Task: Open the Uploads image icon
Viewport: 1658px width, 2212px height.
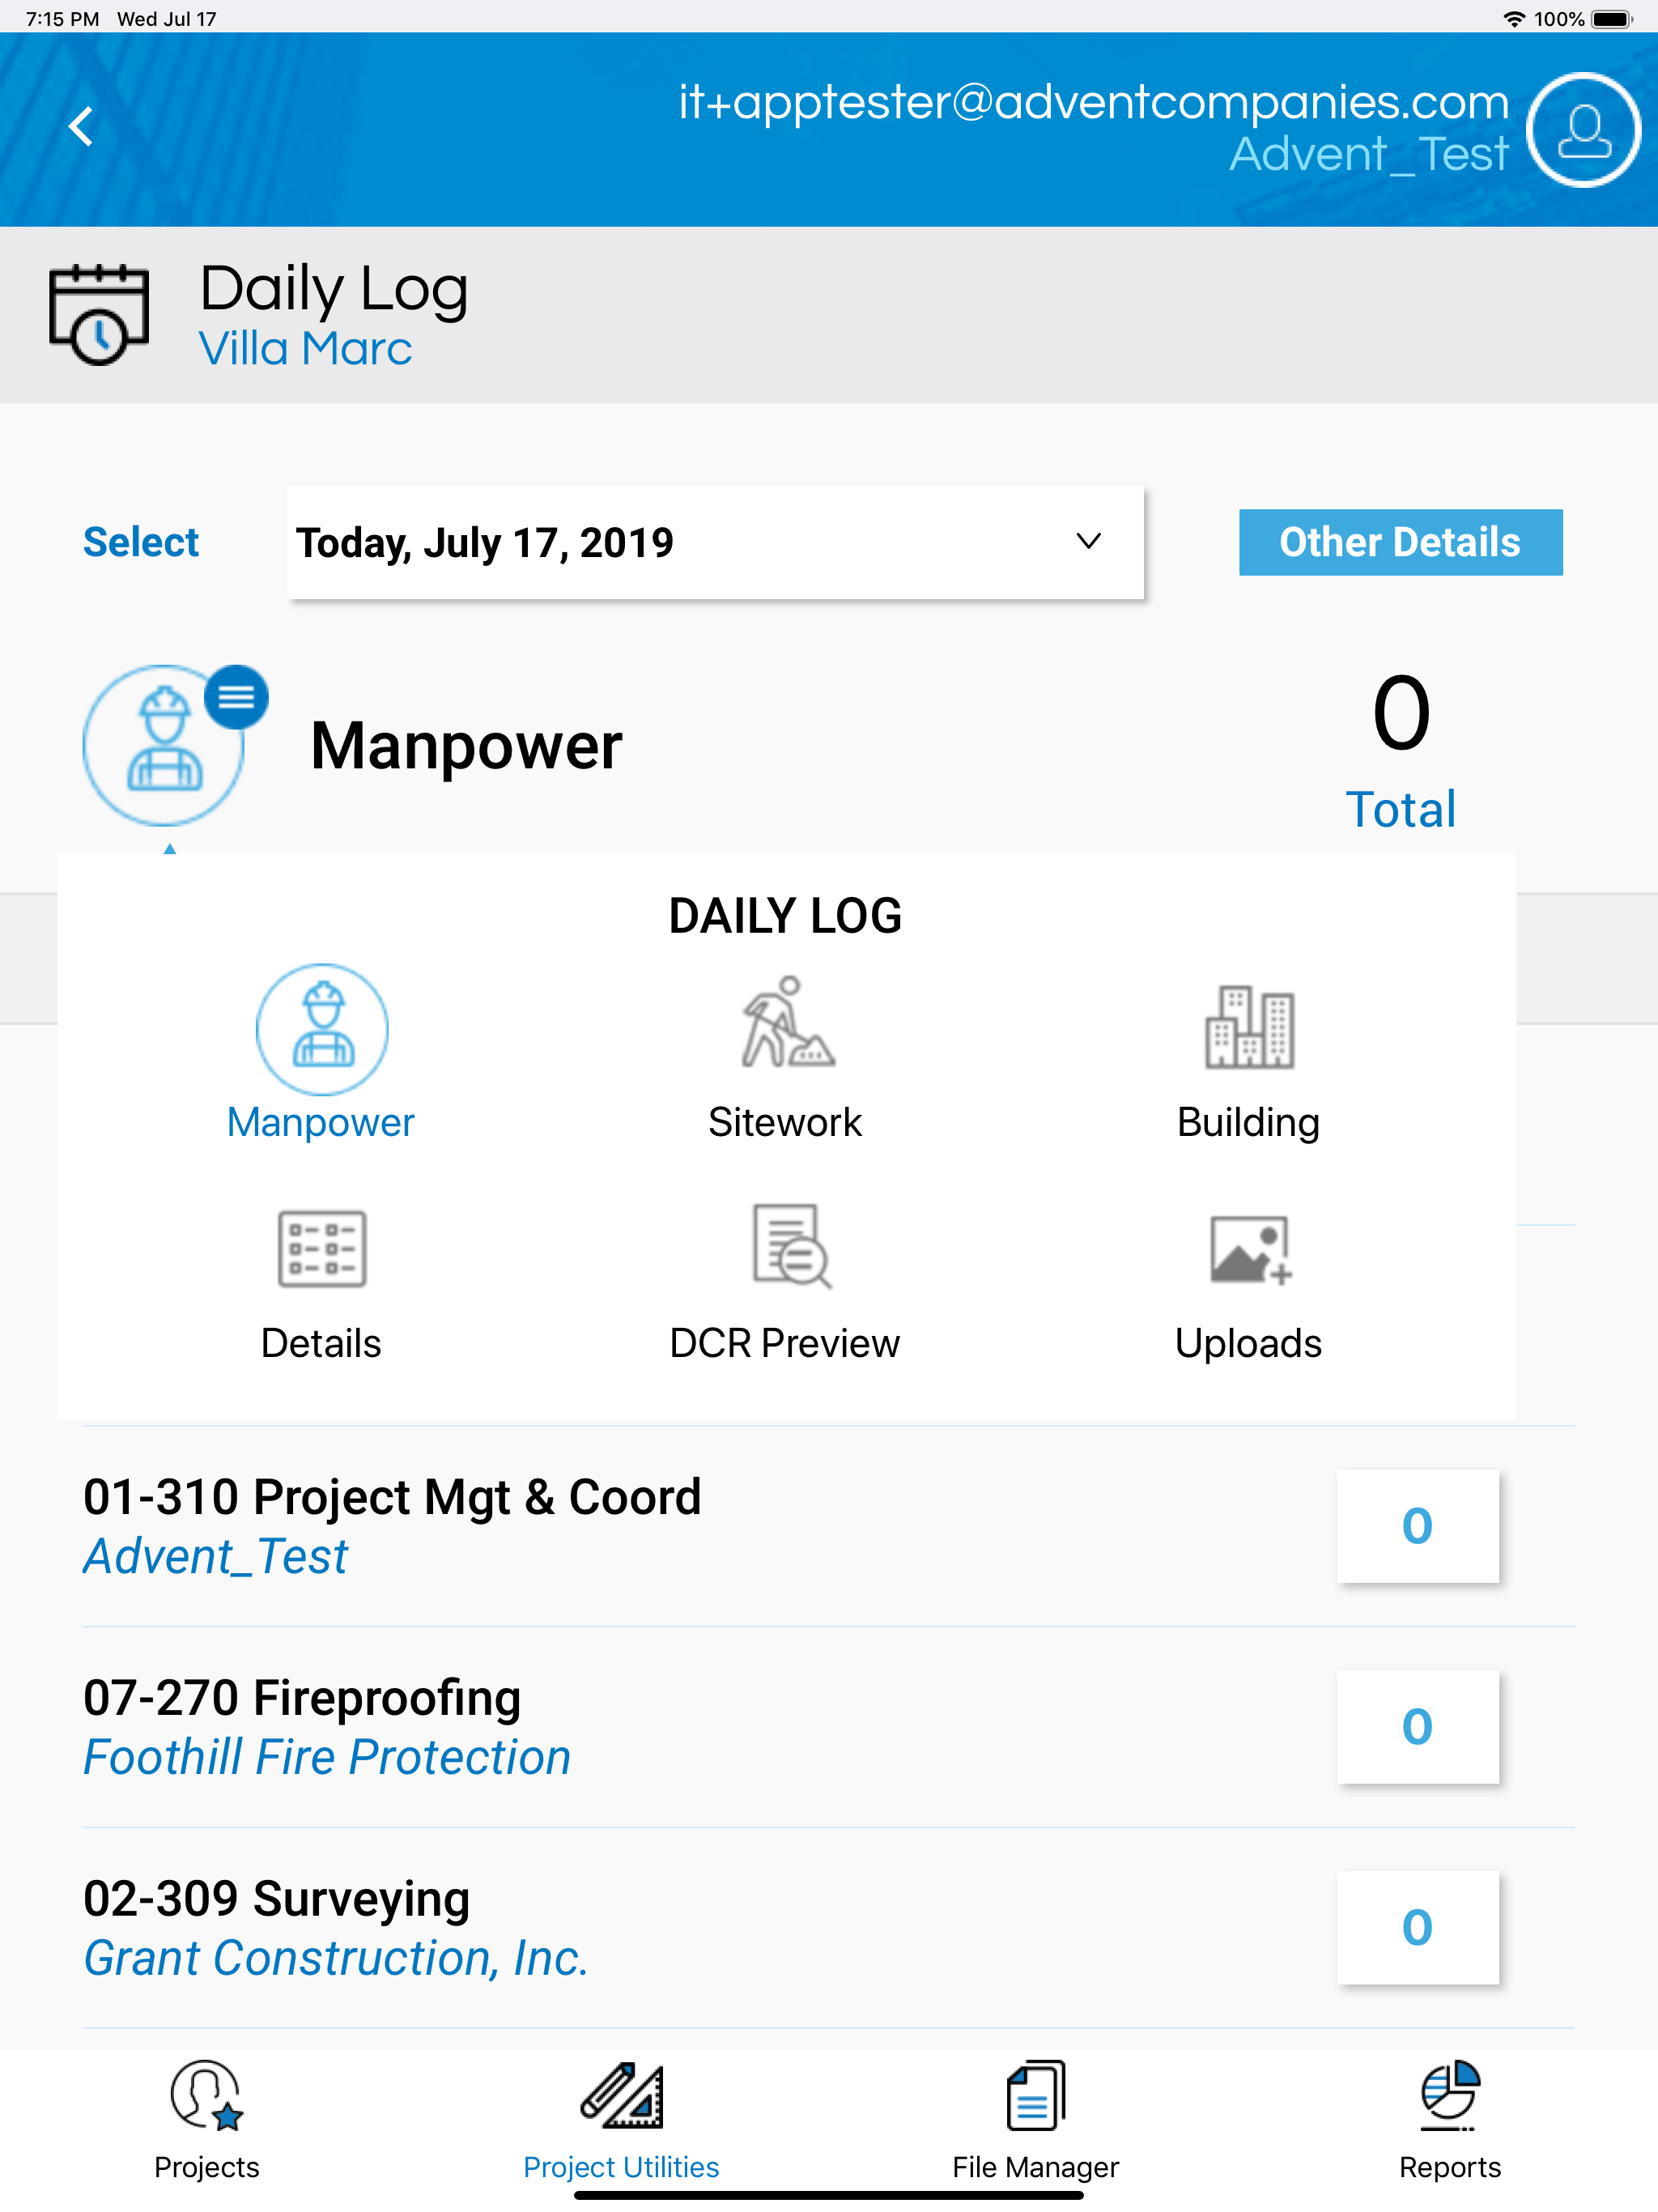Action: click(1251, 1250)
